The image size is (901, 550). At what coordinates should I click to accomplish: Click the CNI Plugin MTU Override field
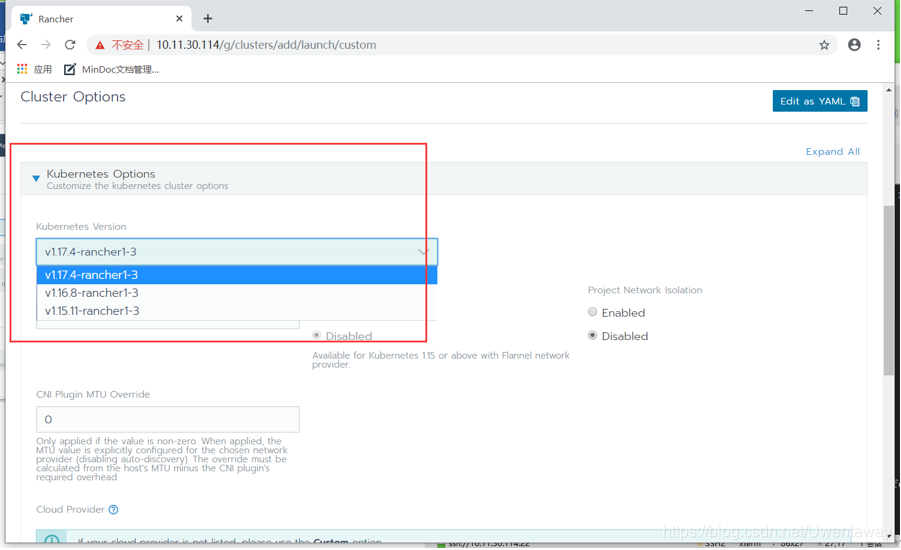coord(168,420)
